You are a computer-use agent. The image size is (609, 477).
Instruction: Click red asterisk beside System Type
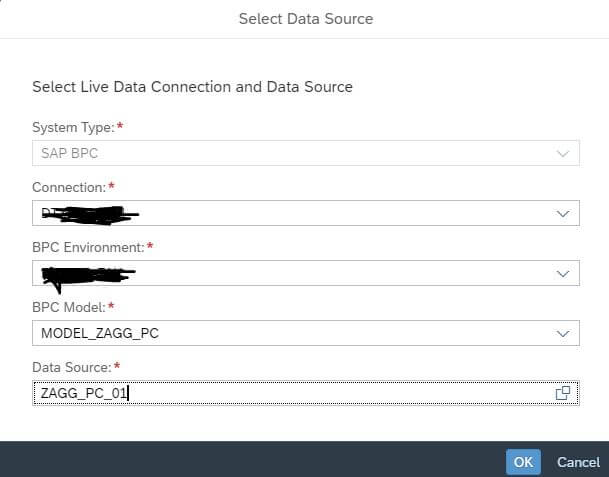coord(120,125)
